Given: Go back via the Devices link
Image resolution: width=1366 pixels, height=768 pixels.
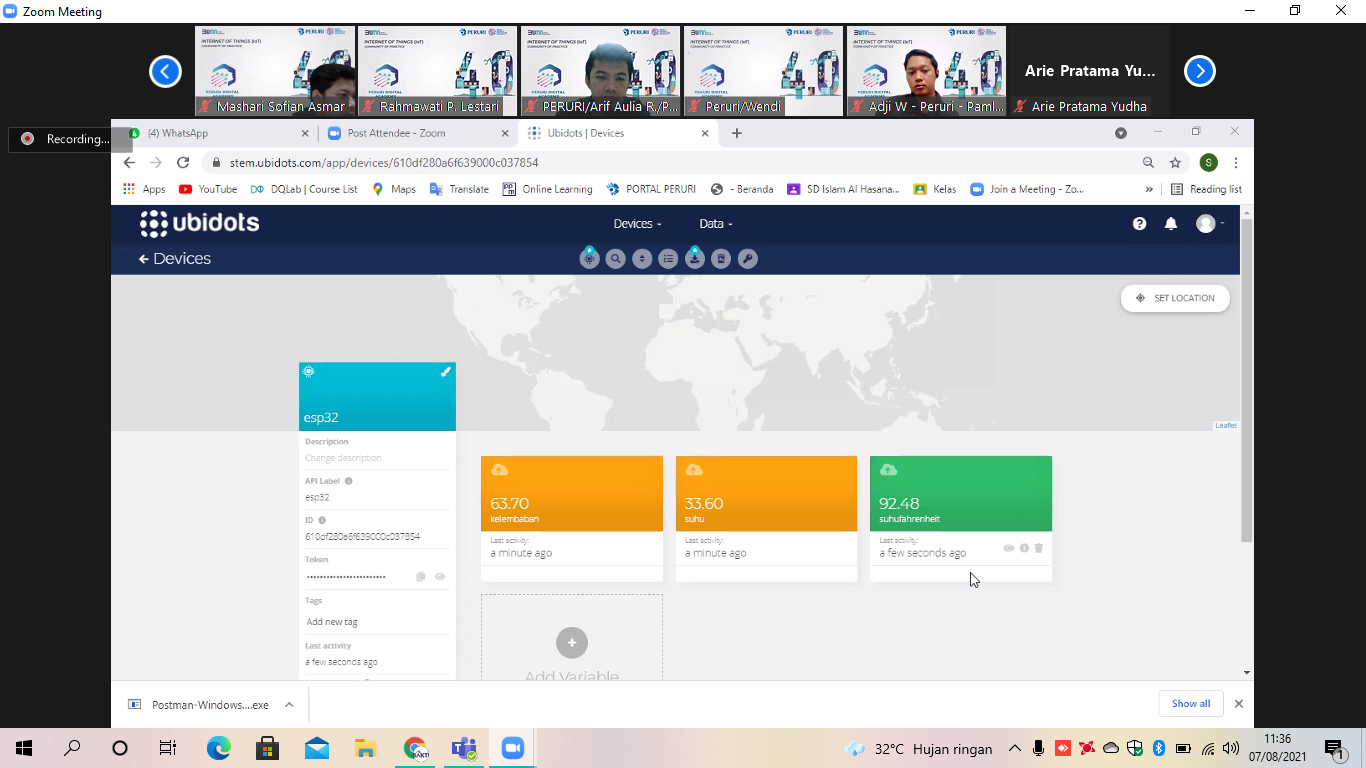Looking at the screenshot, I should [175, 259].
